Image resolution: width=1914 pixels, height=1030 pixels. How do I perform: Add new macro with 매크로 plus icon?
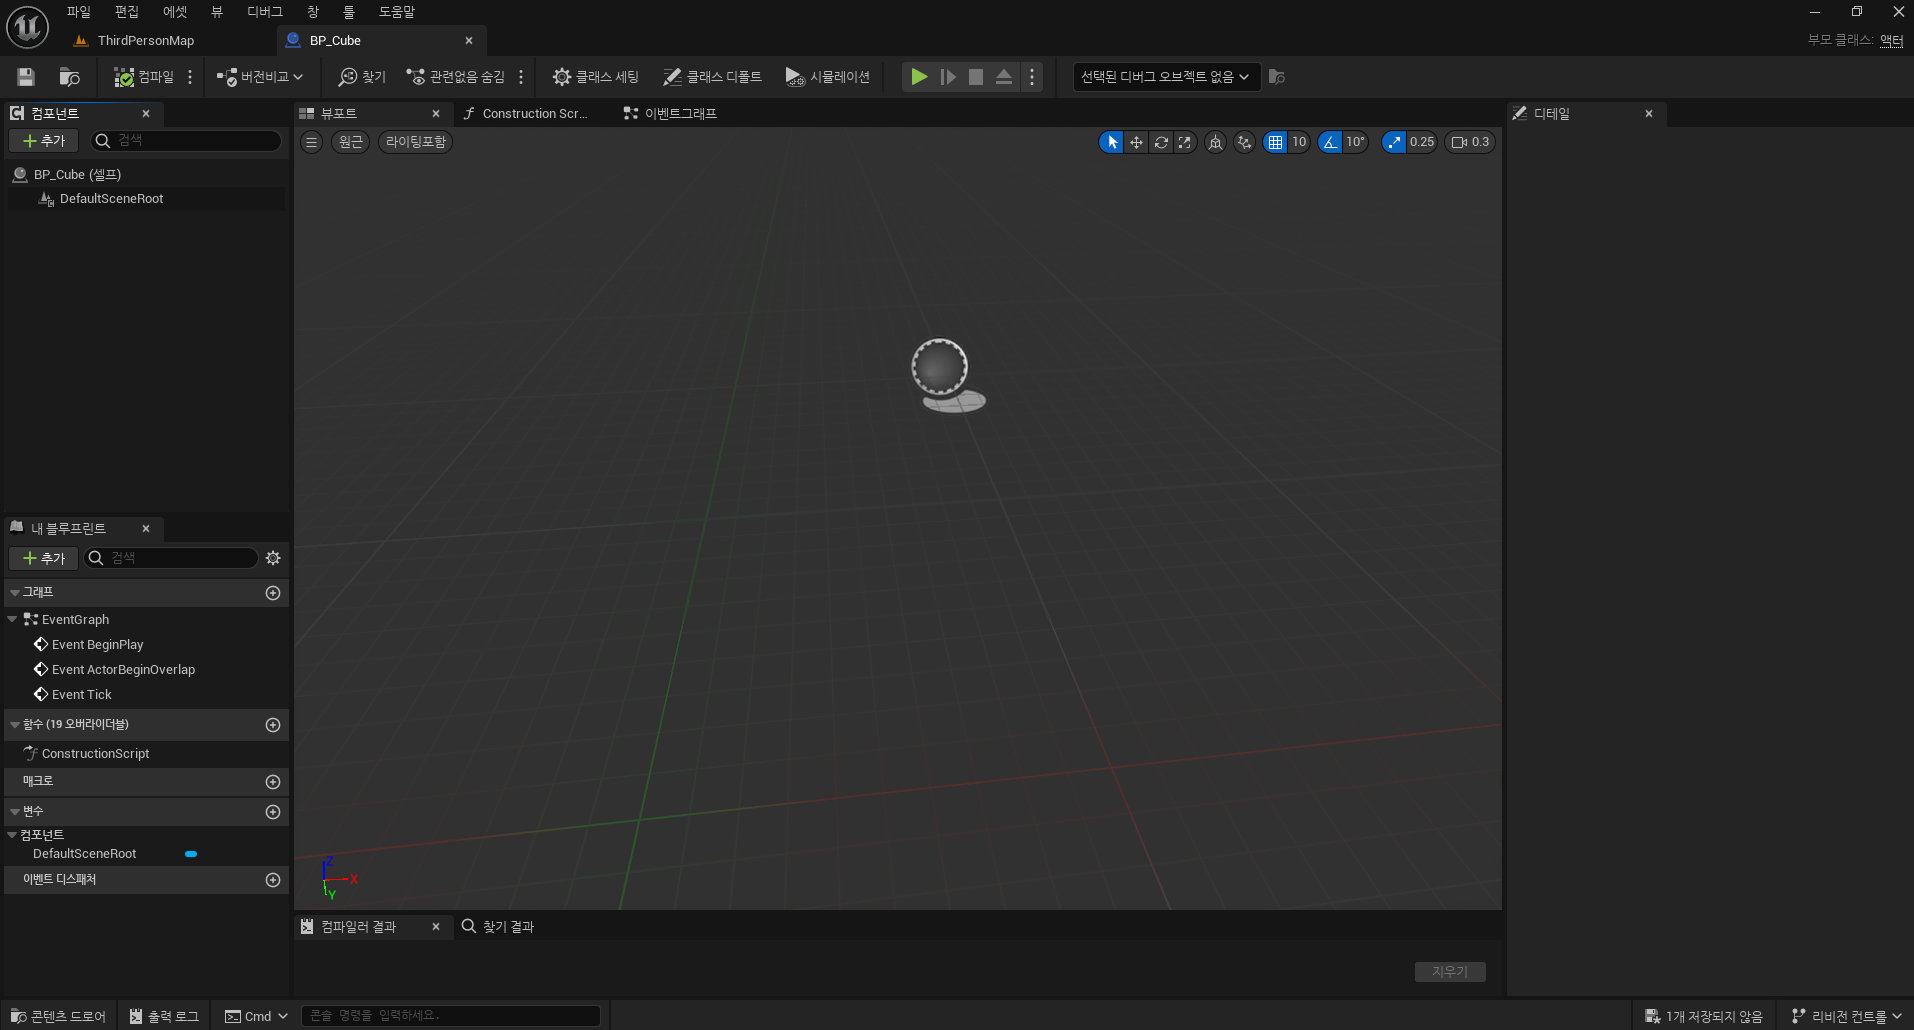(x=273, y=782)
